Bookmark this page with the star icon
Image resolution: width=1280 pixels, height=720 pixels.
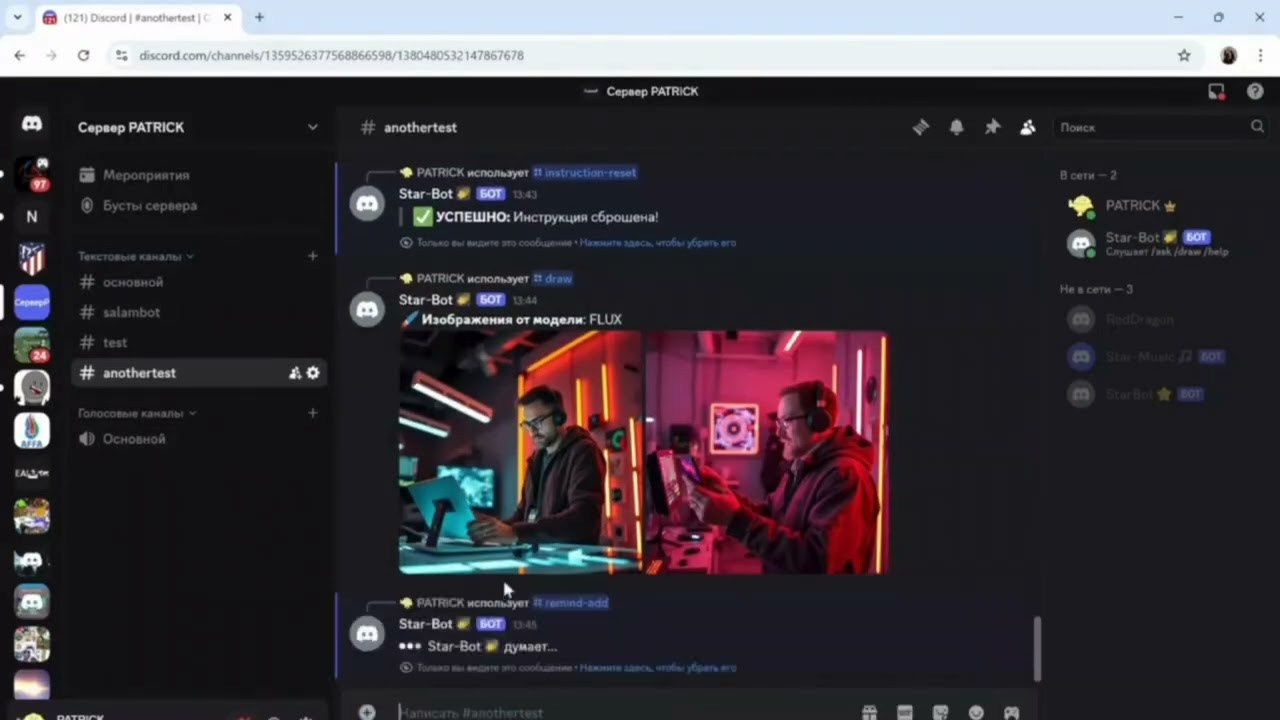point(1184,55)
